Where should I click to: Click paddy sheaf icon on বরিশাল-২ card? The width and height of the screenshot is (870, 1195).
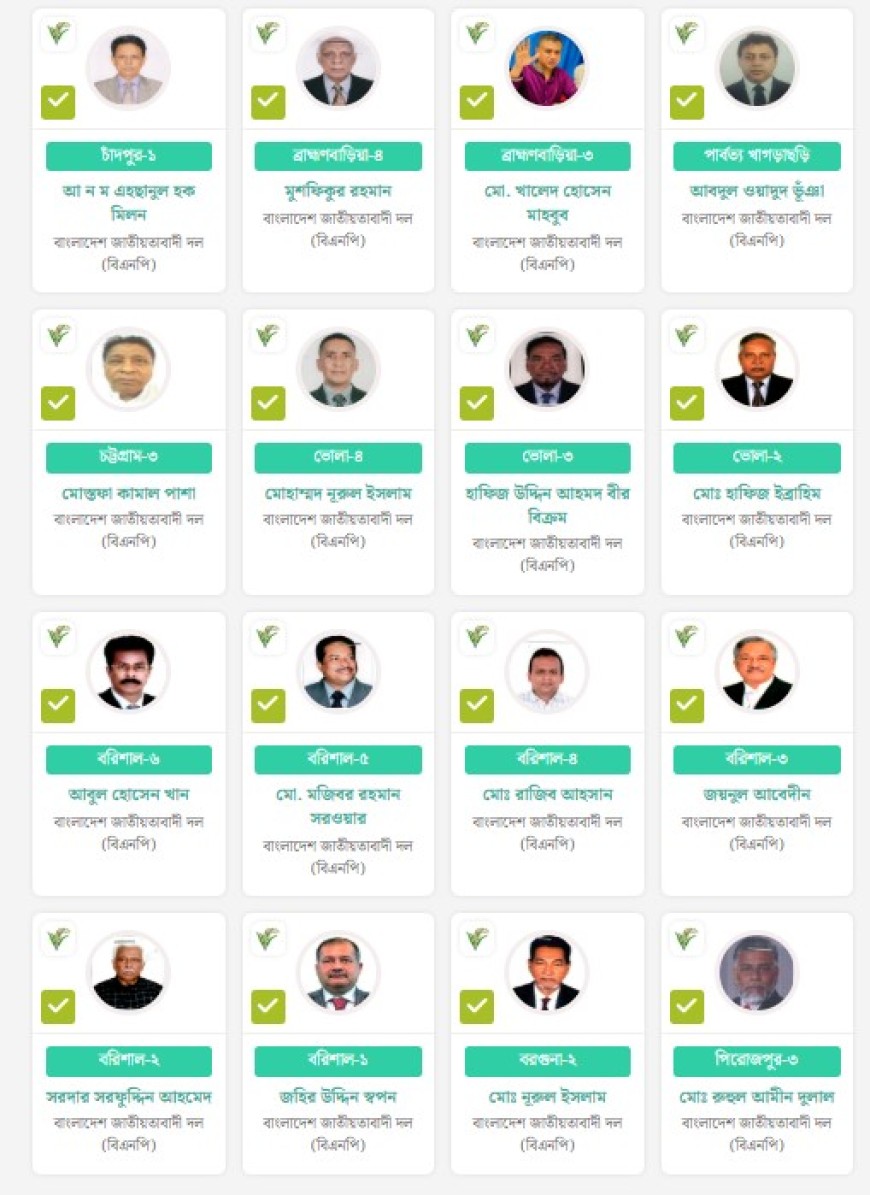pos(58,939)
